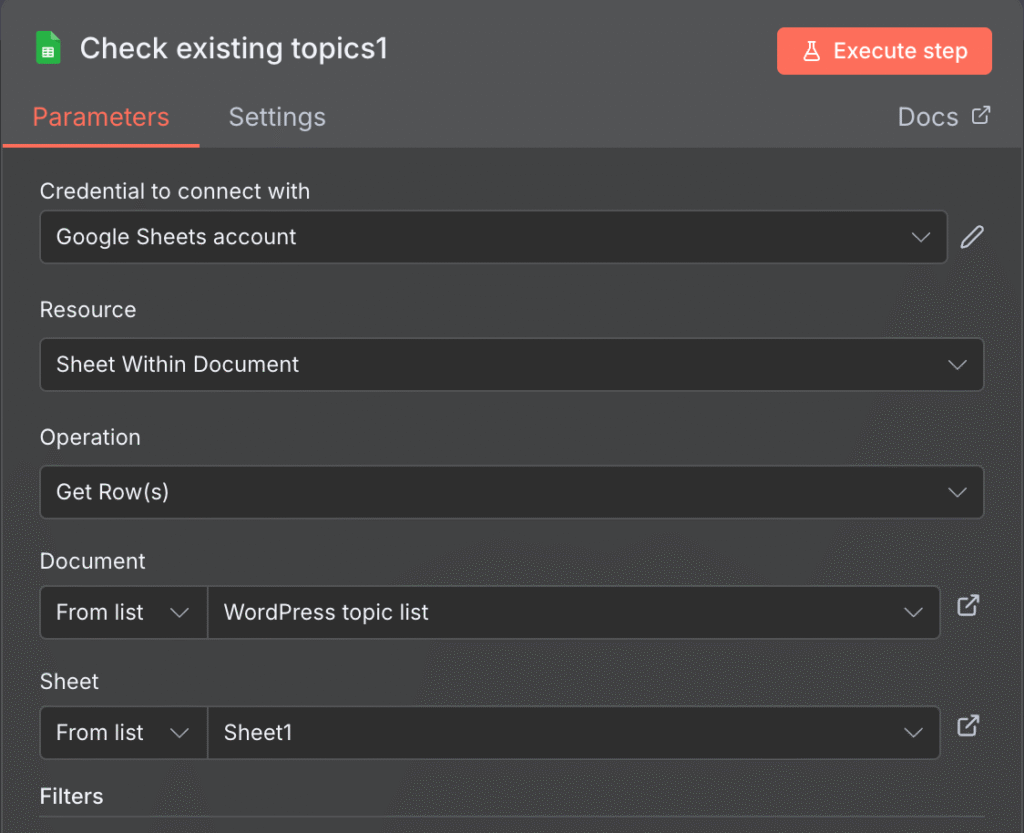Switch to the Settings tab
1024x833 pixels.
tap(277, 117)
